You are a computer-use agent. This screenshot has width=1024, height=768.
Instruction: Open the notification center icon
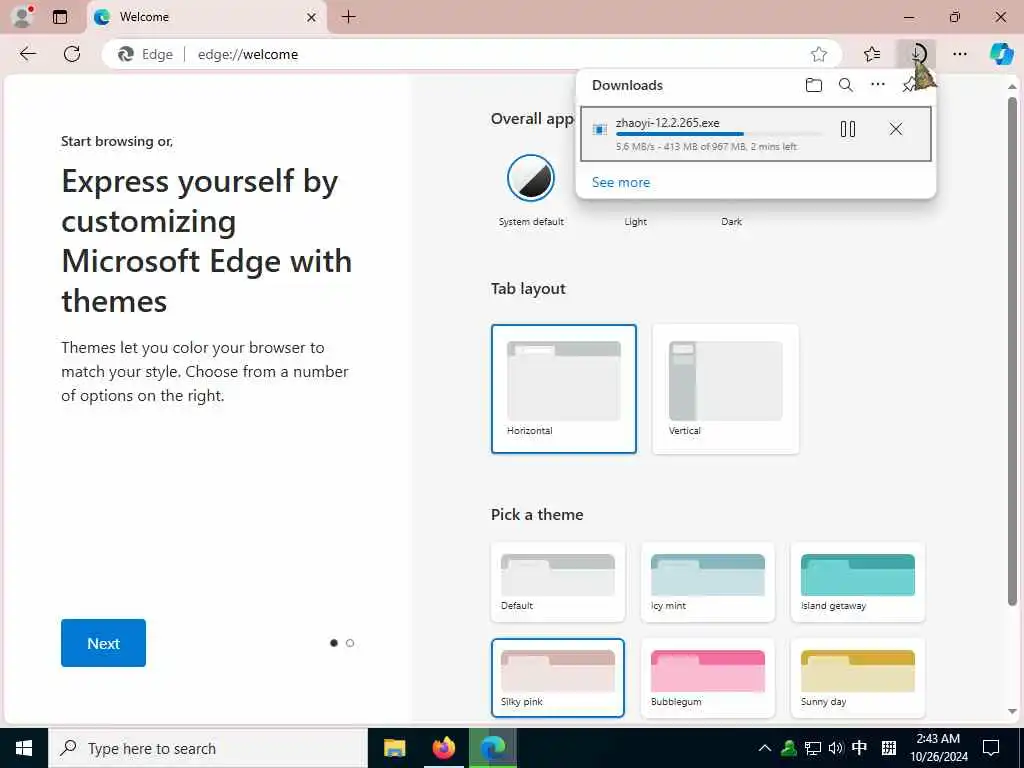point(991,748)
